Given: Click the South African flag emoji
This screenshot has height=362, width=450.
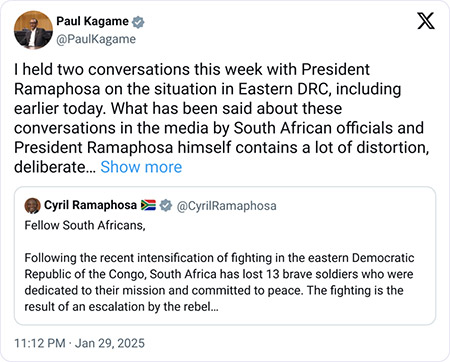Looking at the screenshot, I should 148,205.
